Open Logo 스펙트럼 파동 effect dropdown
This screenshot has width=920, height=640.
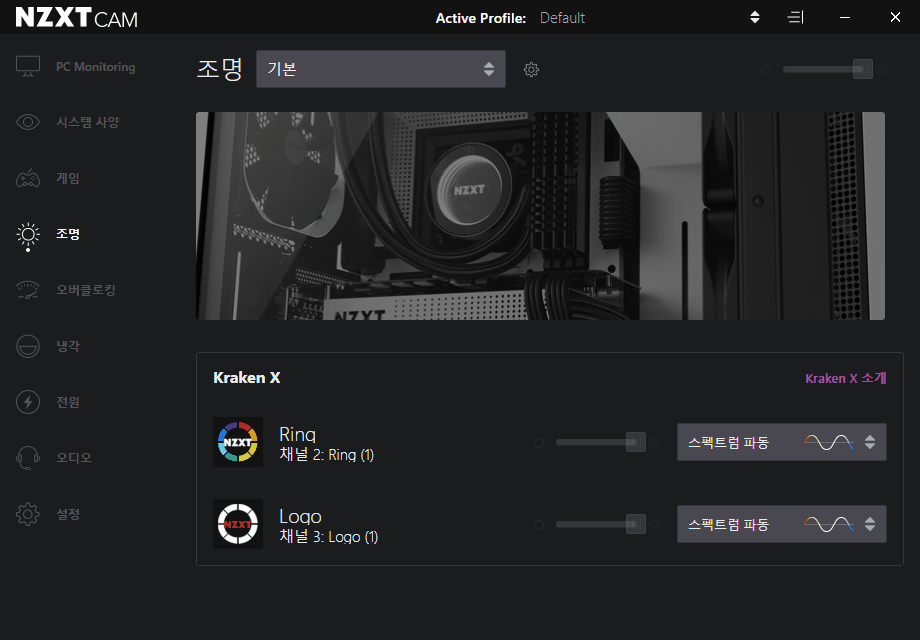pyautogui.click(x=782, y=524)
